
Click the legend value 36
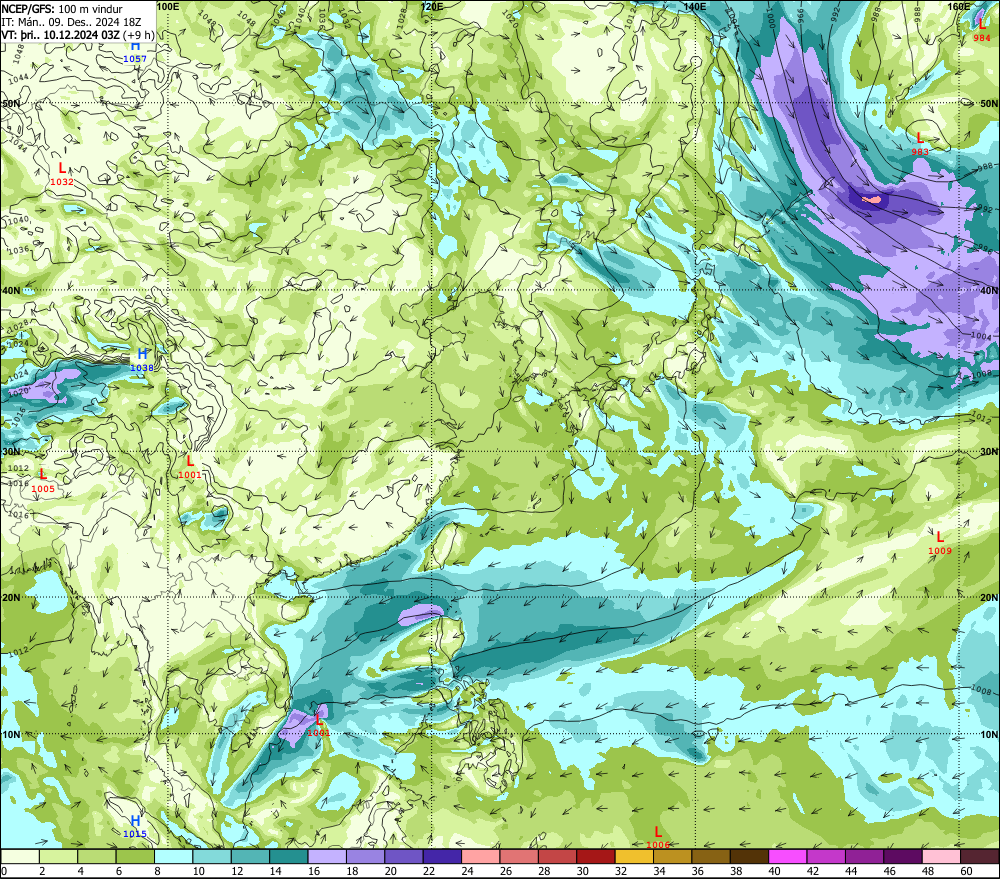point(698,871)
